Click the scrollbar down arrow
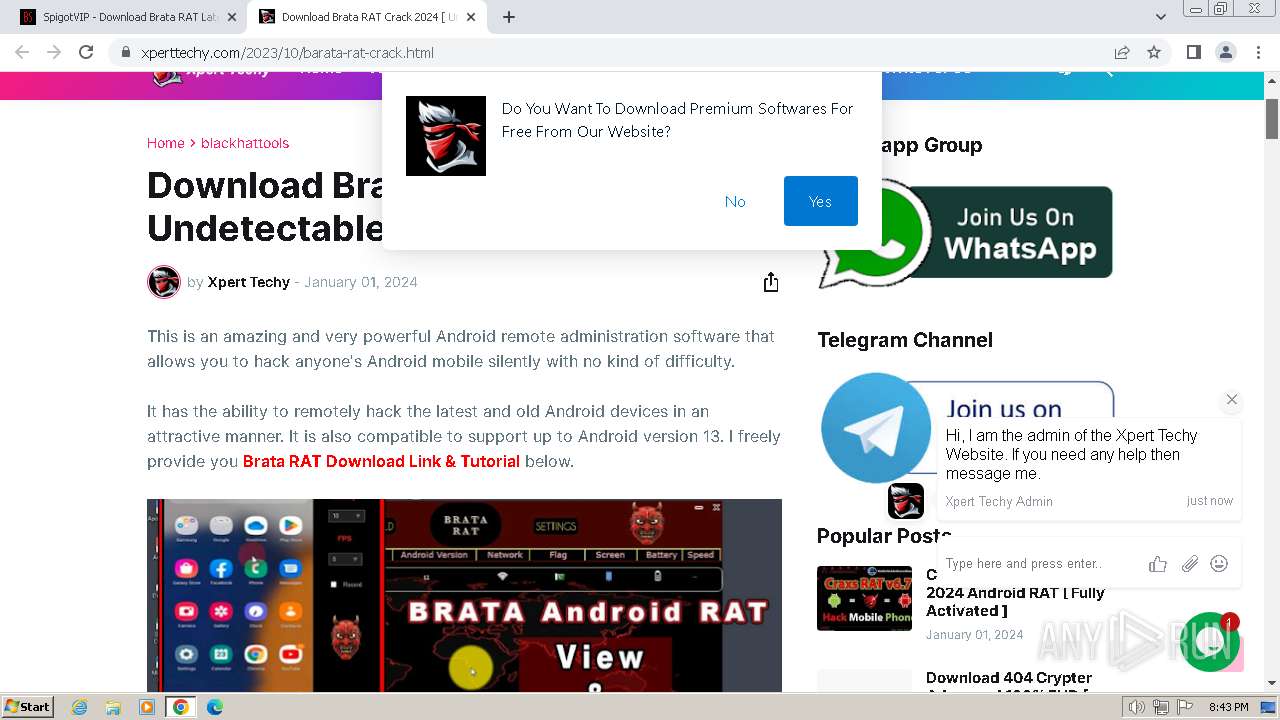Image resolution: width=1280 pixels, height=720 pixels. (1272, 684)
